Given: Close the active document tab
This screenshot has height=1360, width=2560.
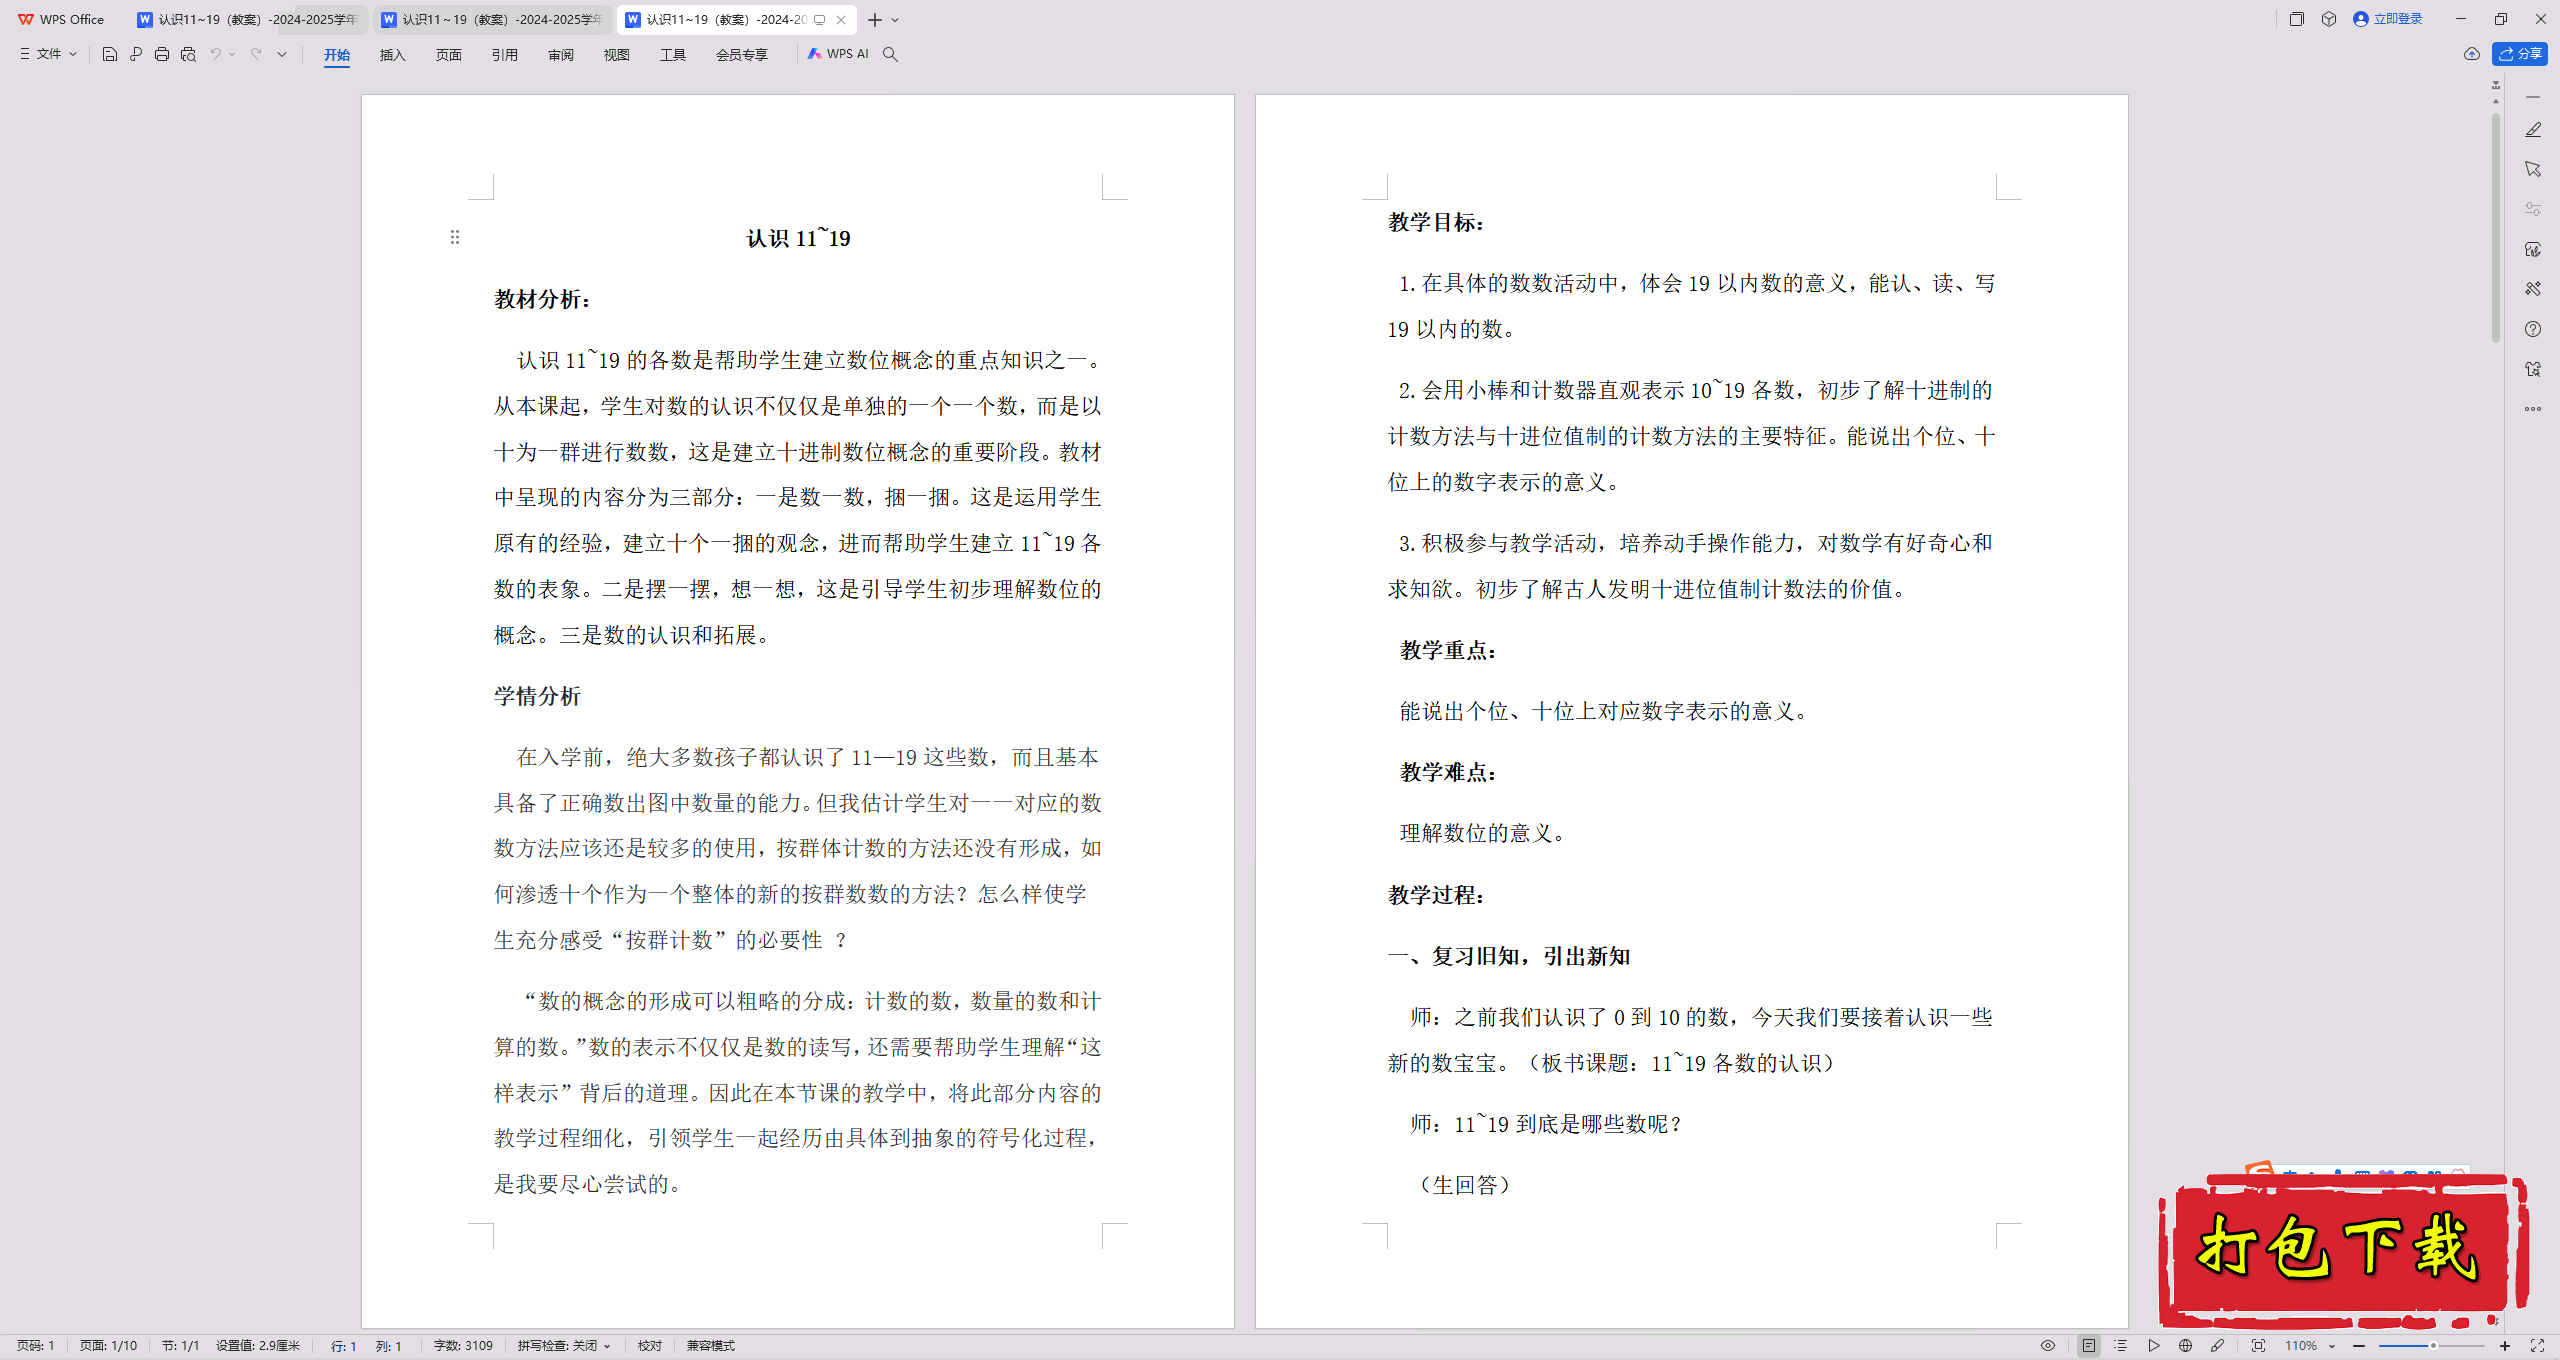Looking at the screenshot, I should [841, 20].
